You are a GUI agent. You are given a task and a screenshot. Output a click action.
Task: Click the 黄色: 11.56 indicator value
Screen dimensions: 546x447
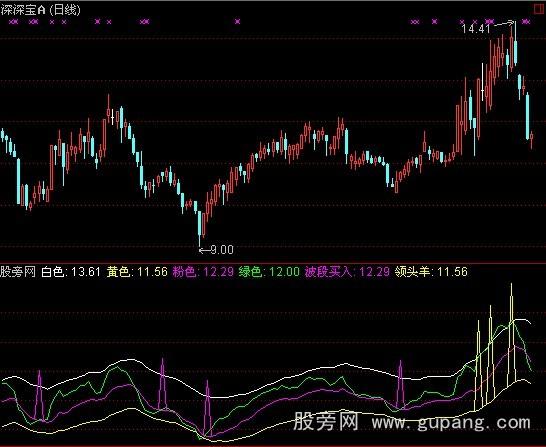point(137,272)
